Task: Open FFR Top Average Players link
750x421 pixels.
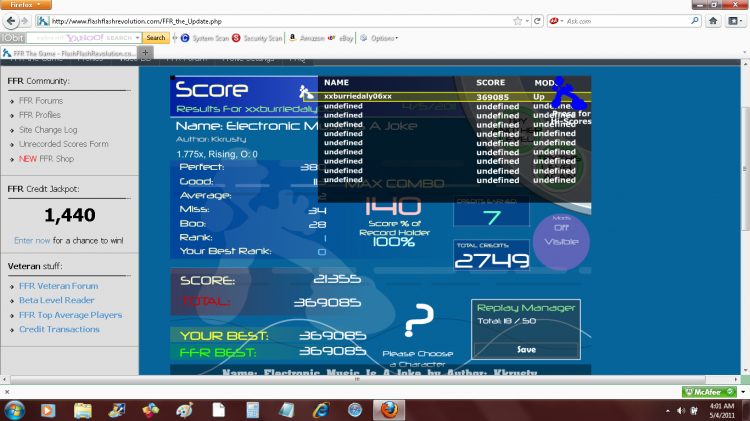Action: click(x=70, y=315)
